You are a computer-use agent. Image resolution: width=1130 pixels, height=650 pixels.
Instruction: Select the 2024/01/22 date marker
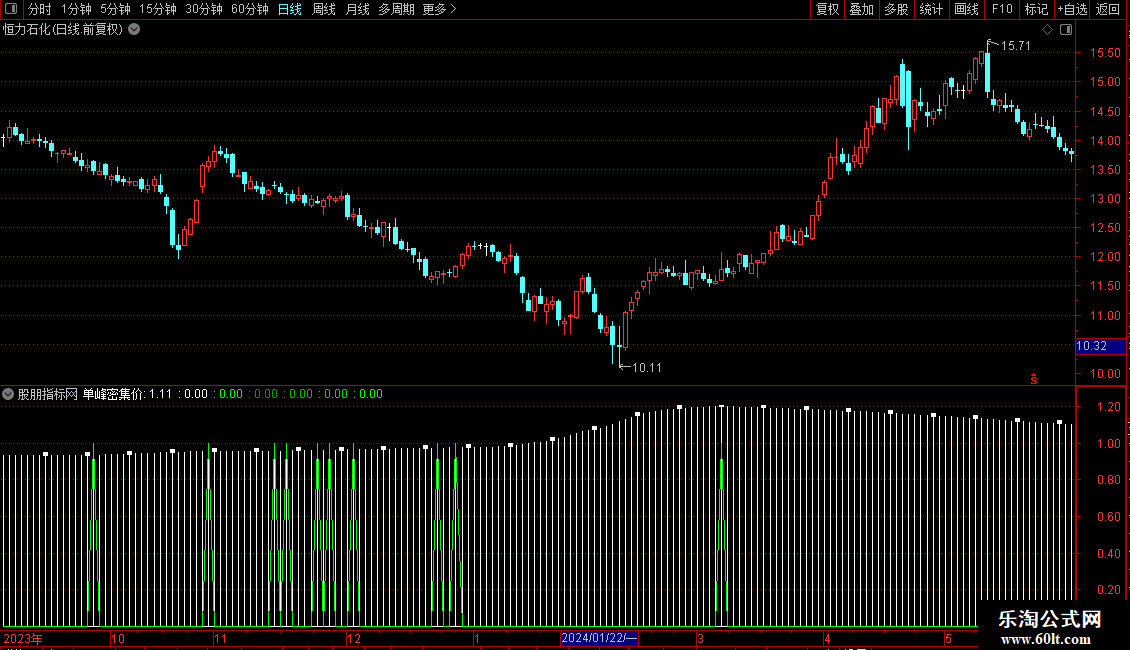tap(599, 638)
